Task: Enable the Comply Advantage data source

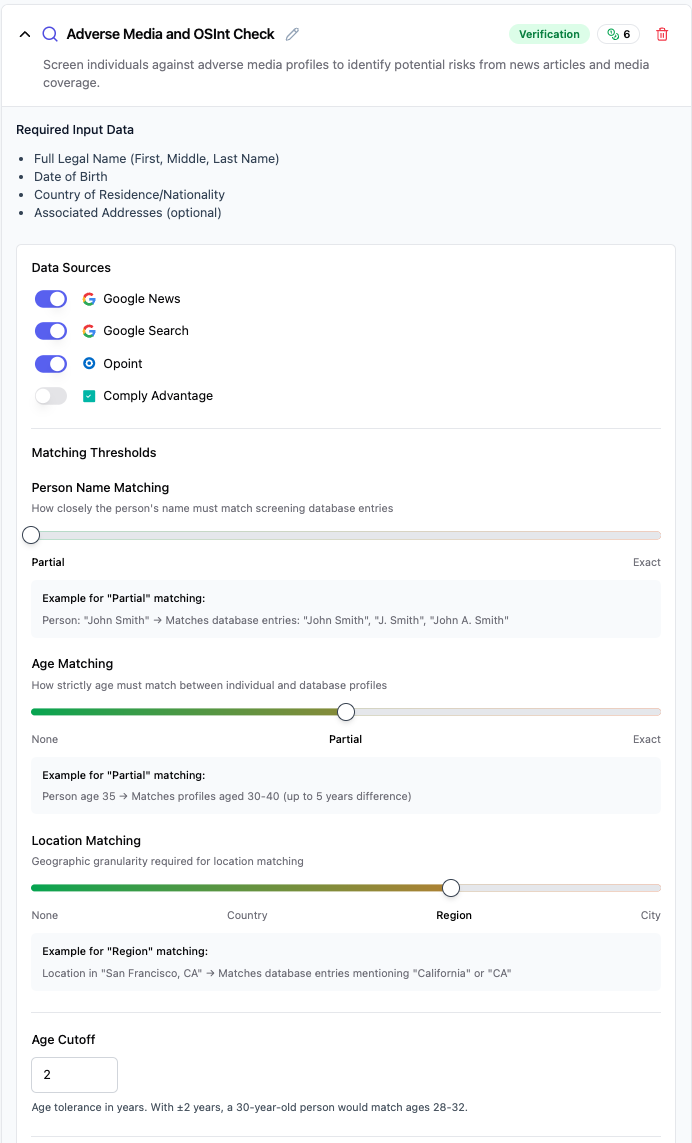Action: click(51, 396)
